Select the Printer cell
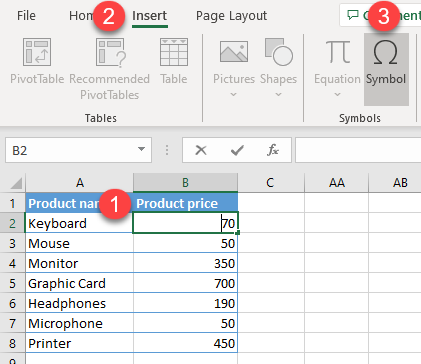Screen dimensions: 421x364 (79, 343)
